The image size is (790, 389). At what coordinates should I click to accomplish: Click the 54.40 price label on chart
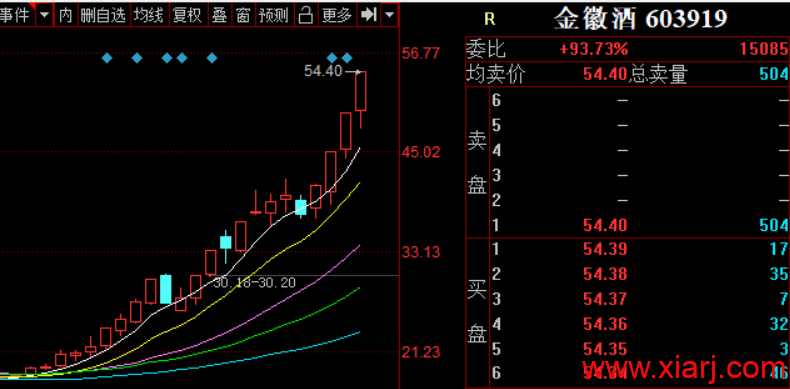click(x=323, y=71)
